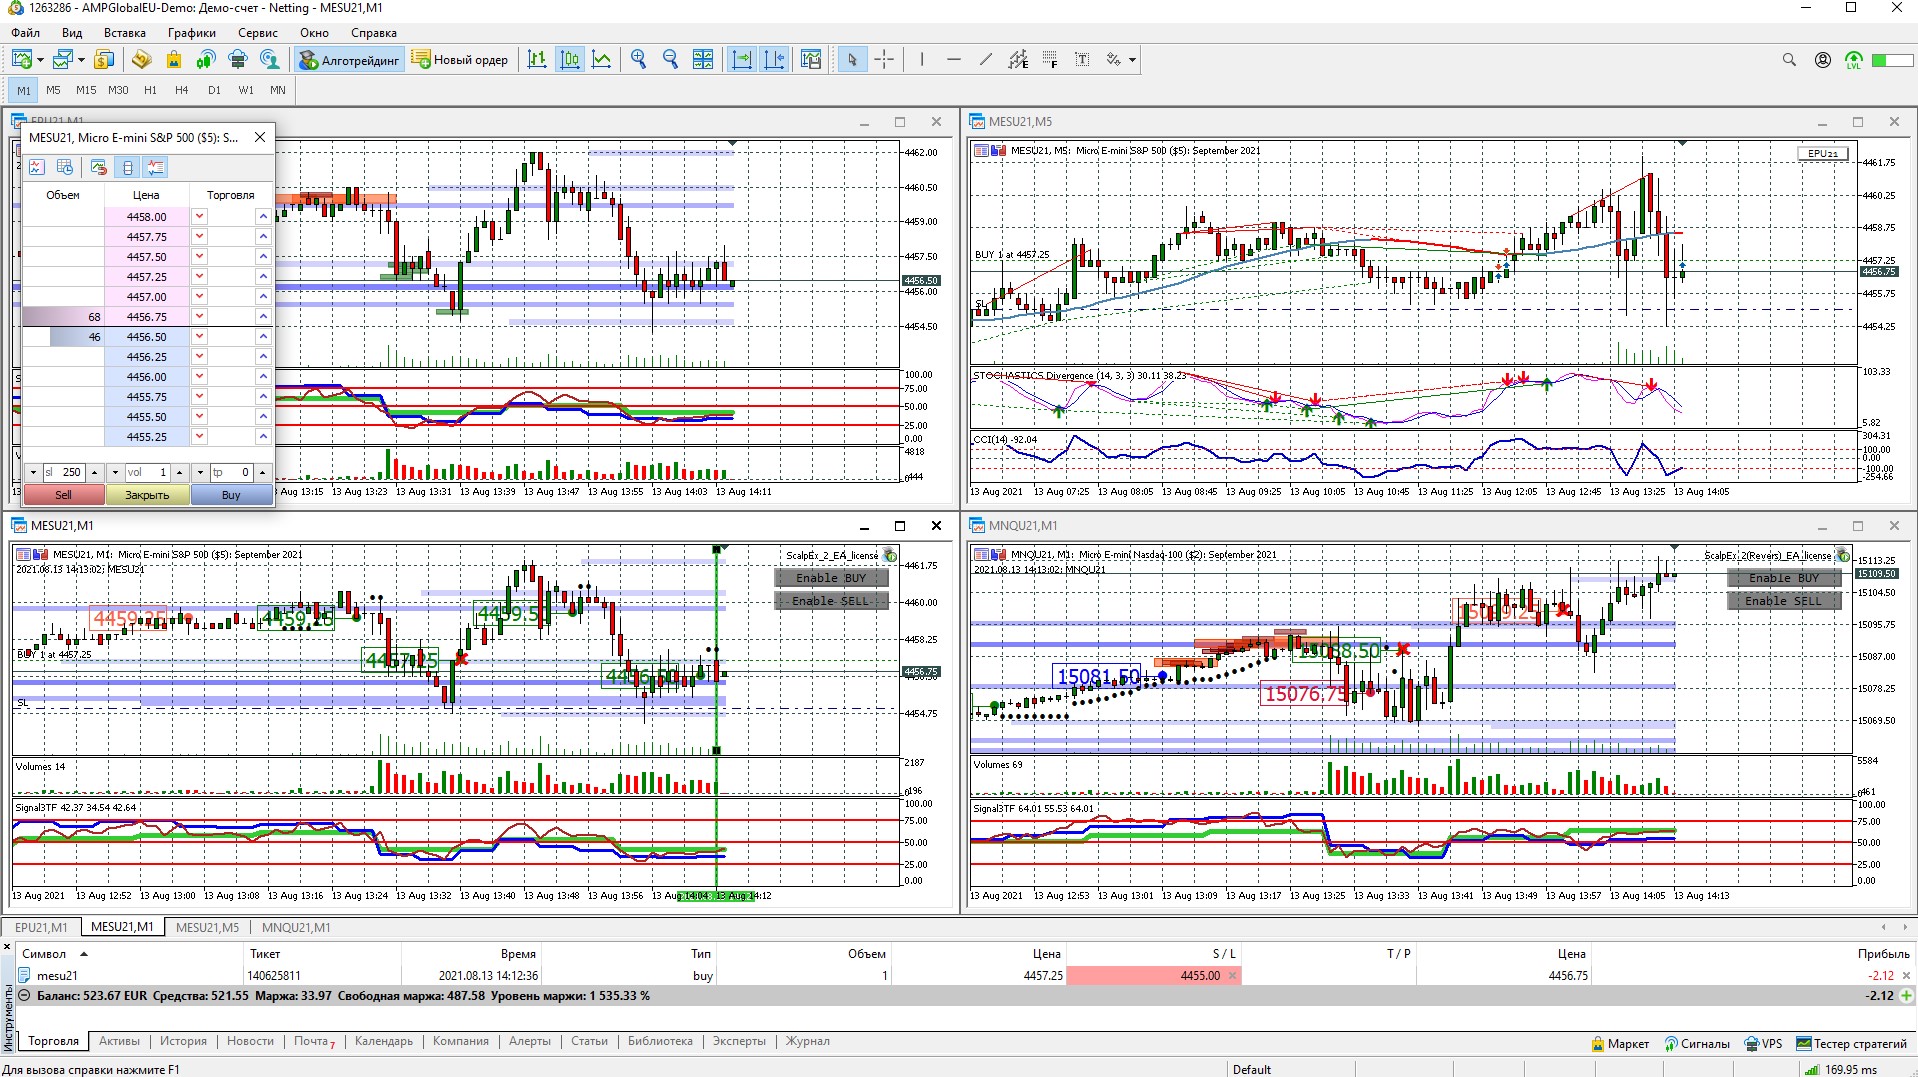Expand the profiles dropdown arrow
Viewport: 1918px width, 1077px height.
point(81,60)
